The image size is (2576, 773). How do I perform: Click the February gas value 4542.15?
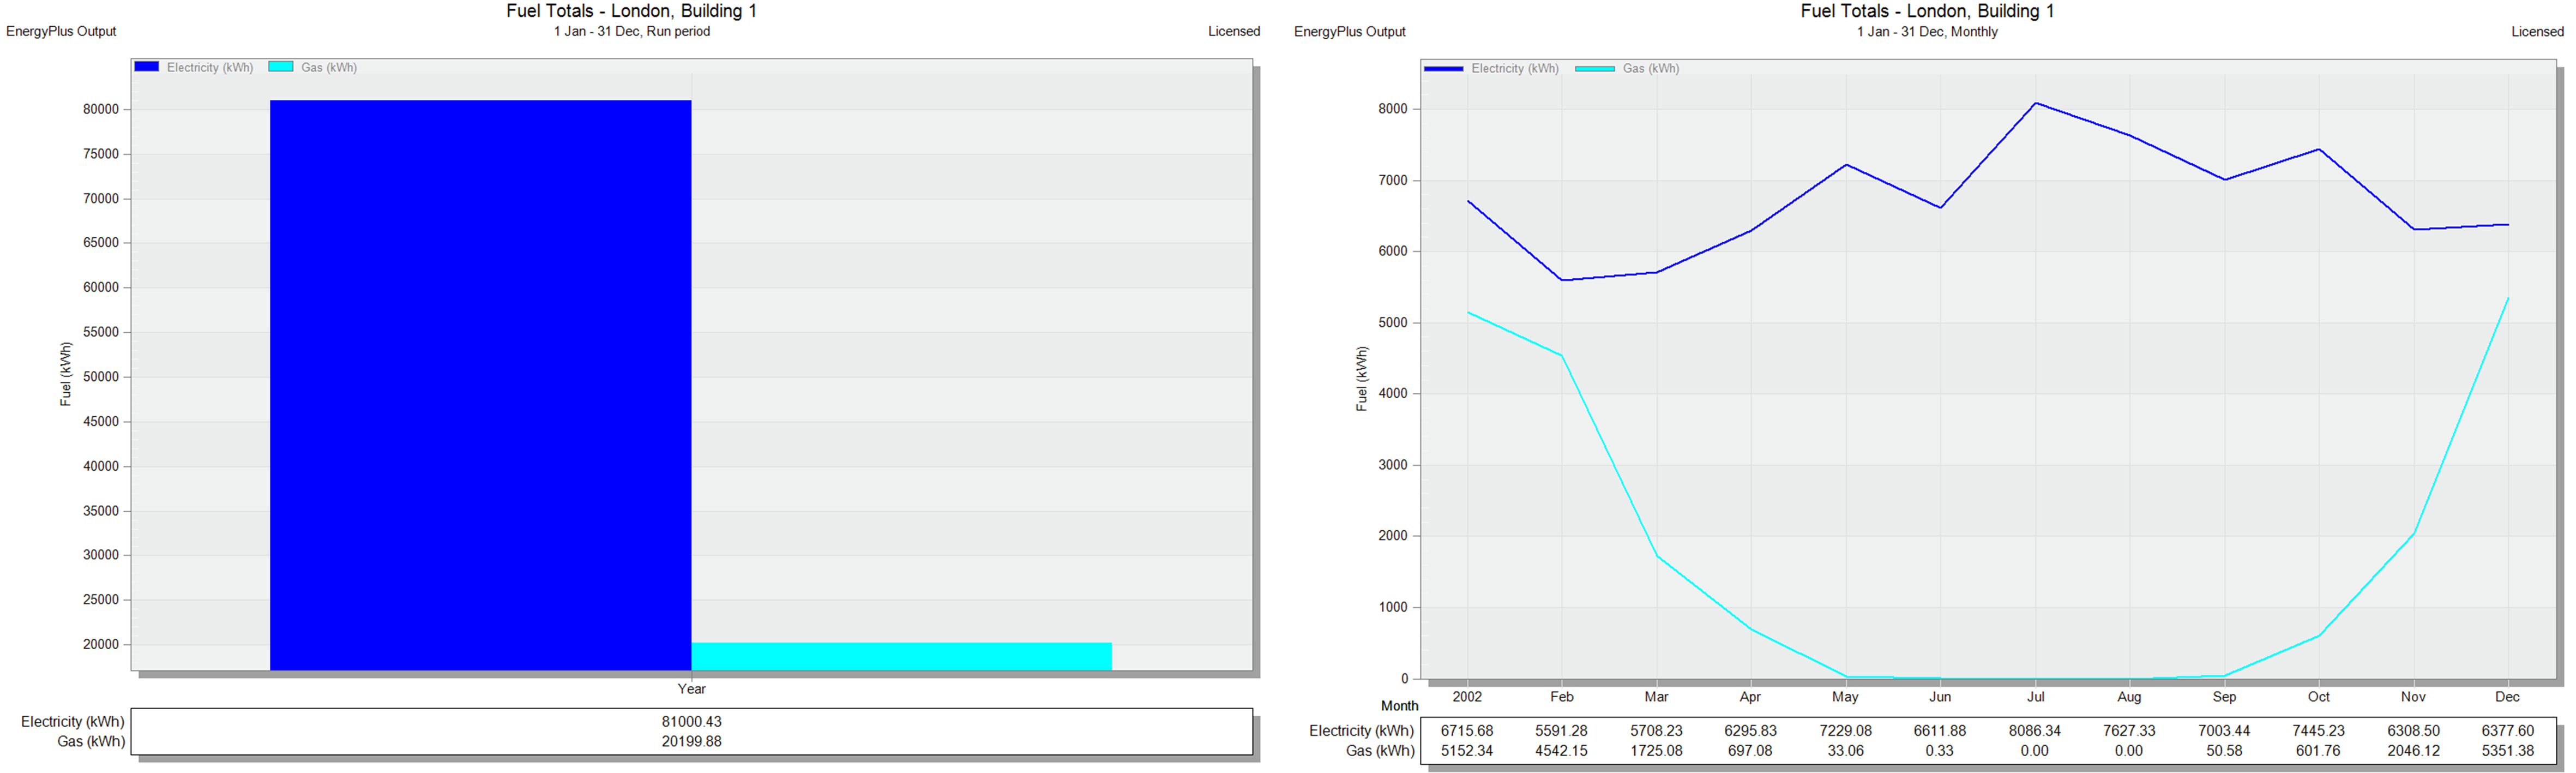(x=1561, y=751)
